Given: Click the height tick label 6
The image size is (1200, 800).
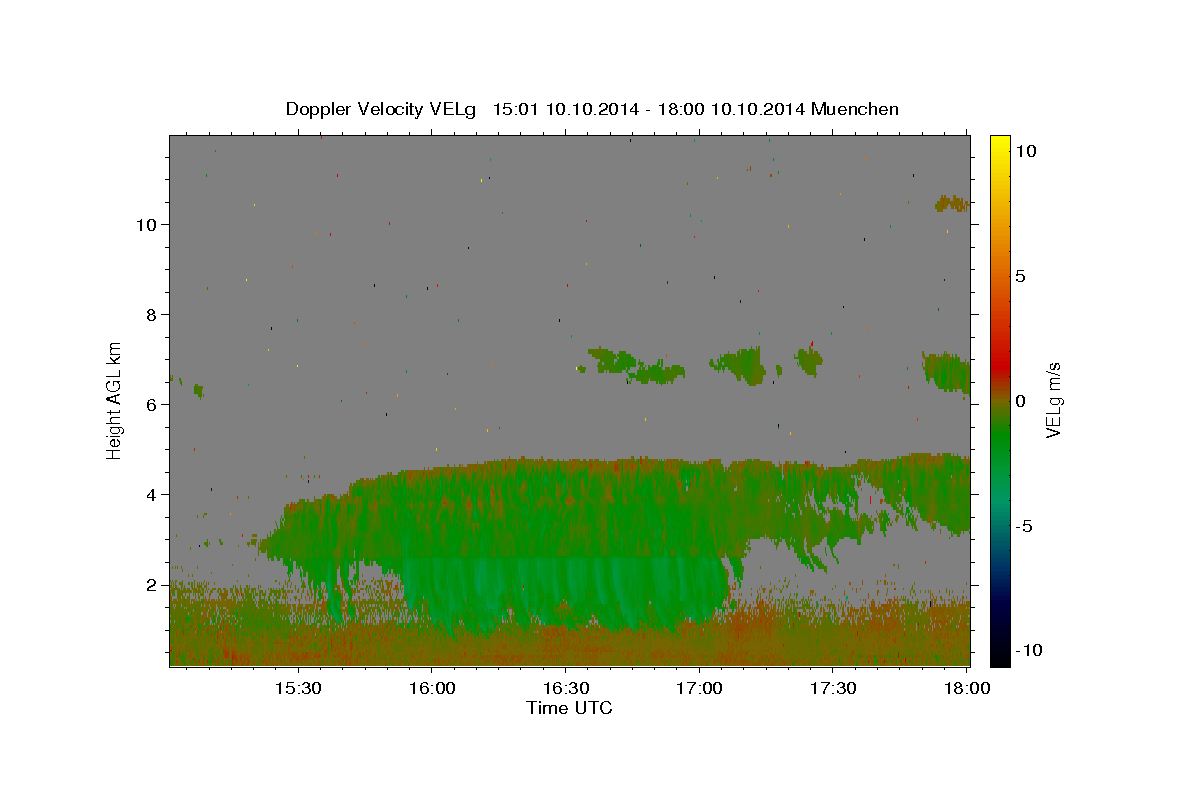Looking at the screenshot, I should 152,404.
